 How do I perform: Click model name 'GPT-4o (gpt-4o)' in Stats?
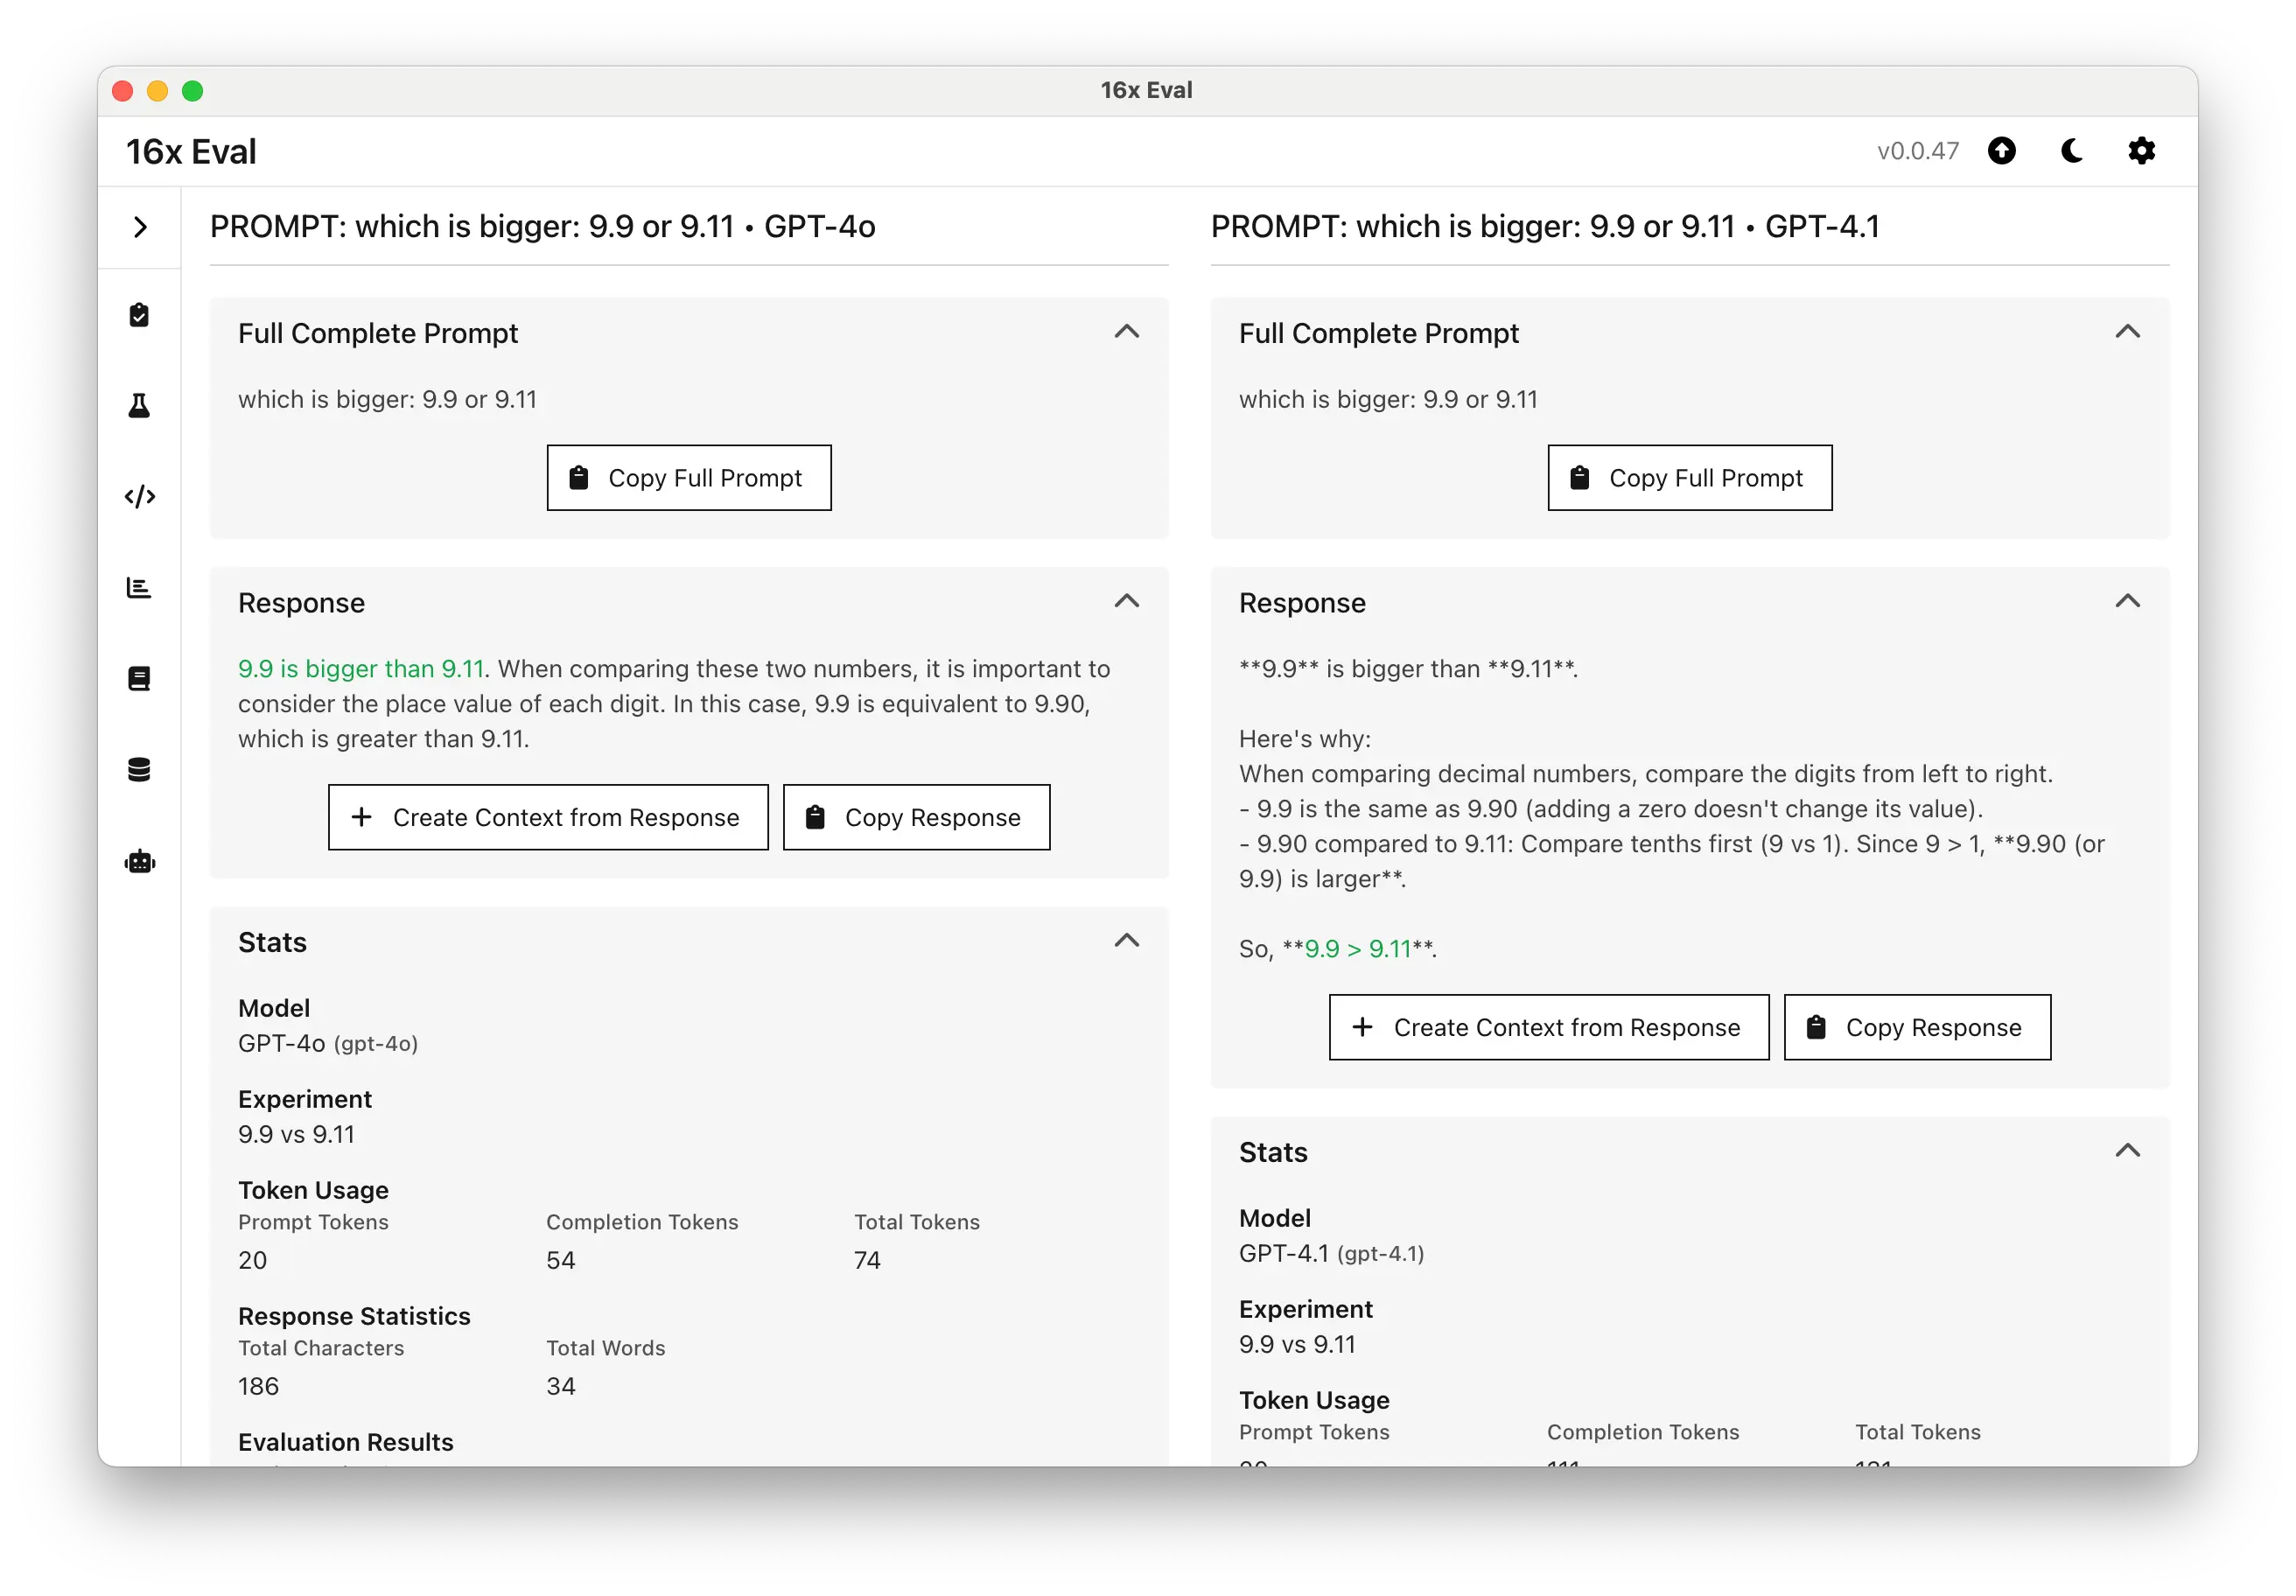point(328,1044)
